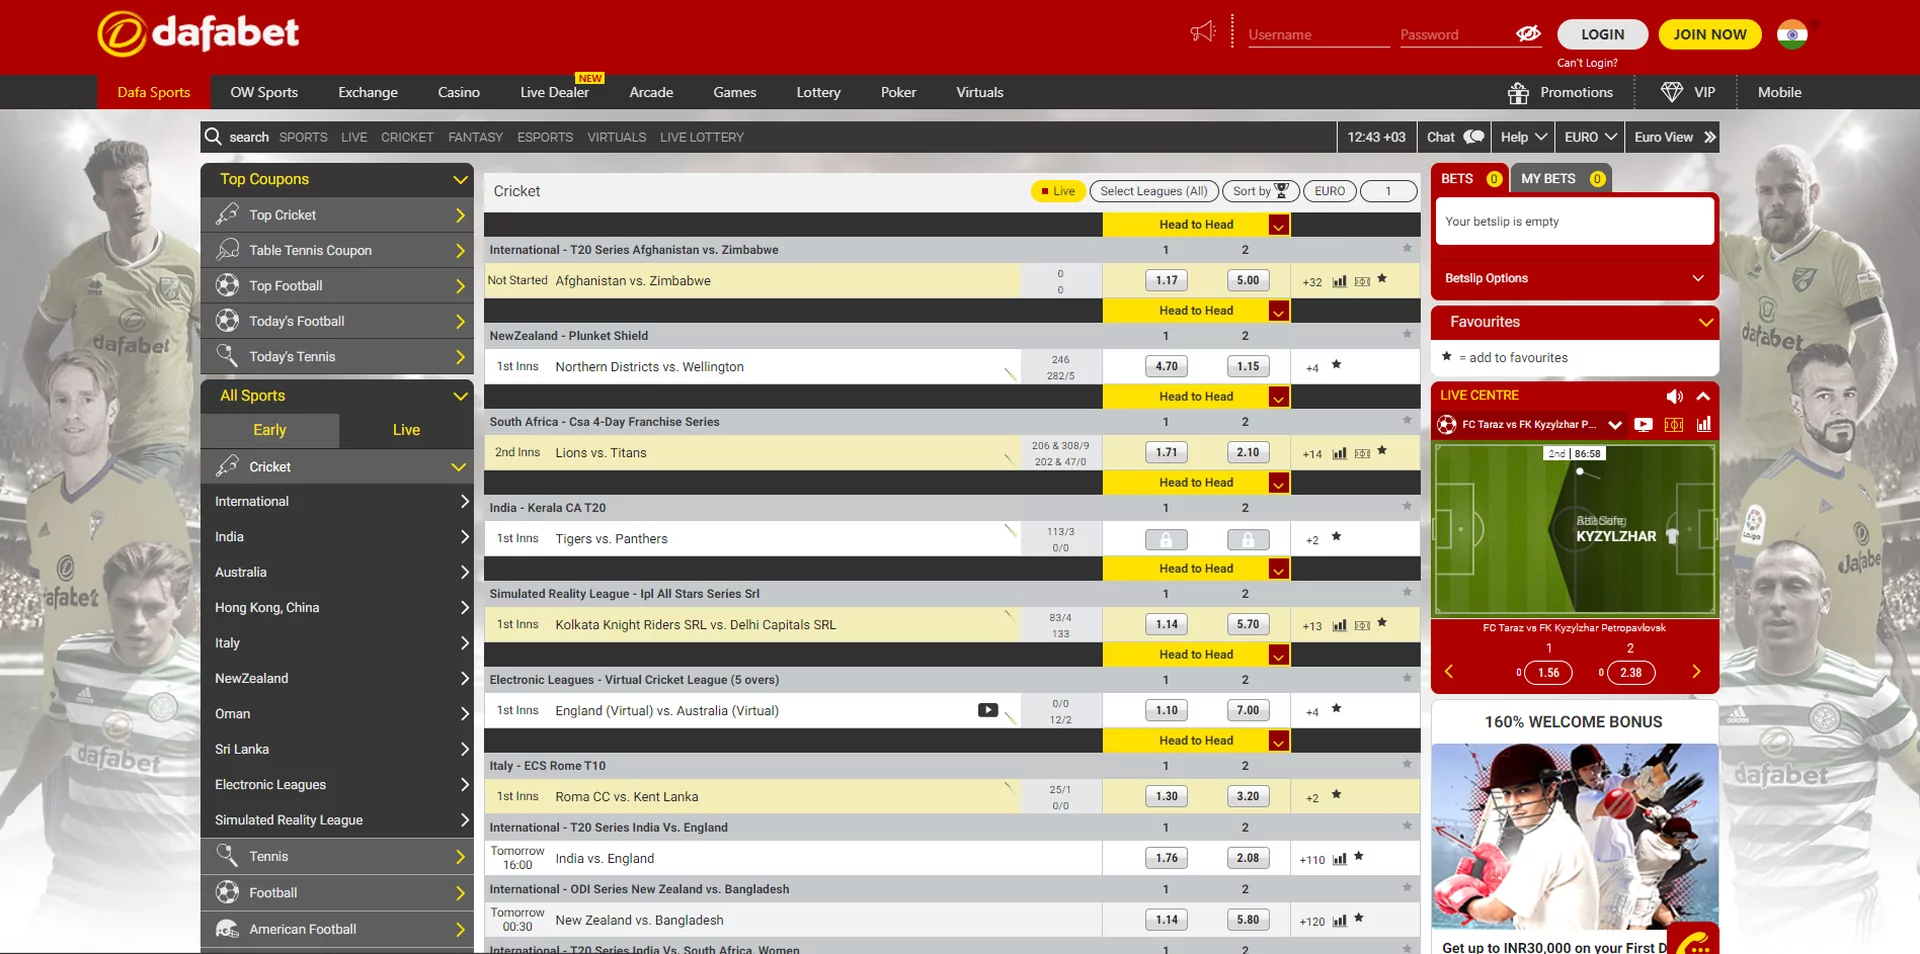The width and height of the screenshot is (1920, 954).
Task: Open the 160% Welcome Bonus banner
Action: pyautogui.click(x=1575, y=827)
